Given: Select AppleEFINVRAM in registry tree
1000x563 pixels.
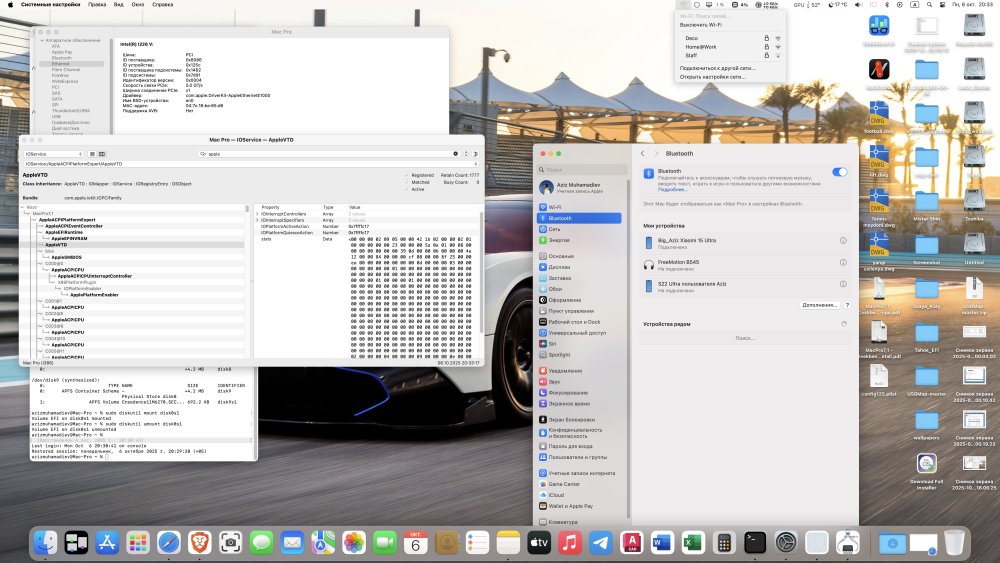Looking at the screenshot, I should pos(69,239).
